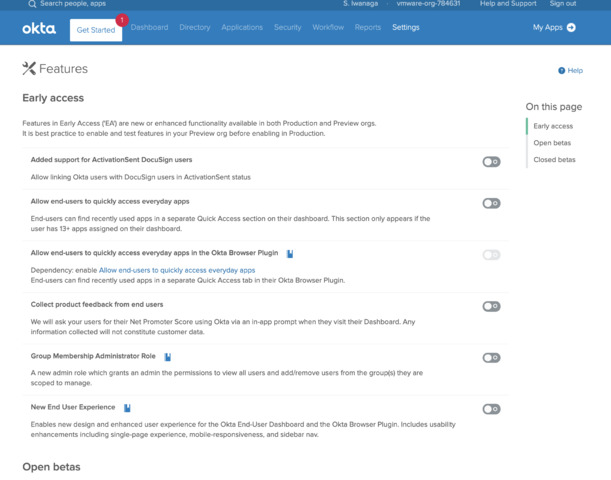Click the Okta logo
Screen dimensions: 611x480
[x=39, y=28]
